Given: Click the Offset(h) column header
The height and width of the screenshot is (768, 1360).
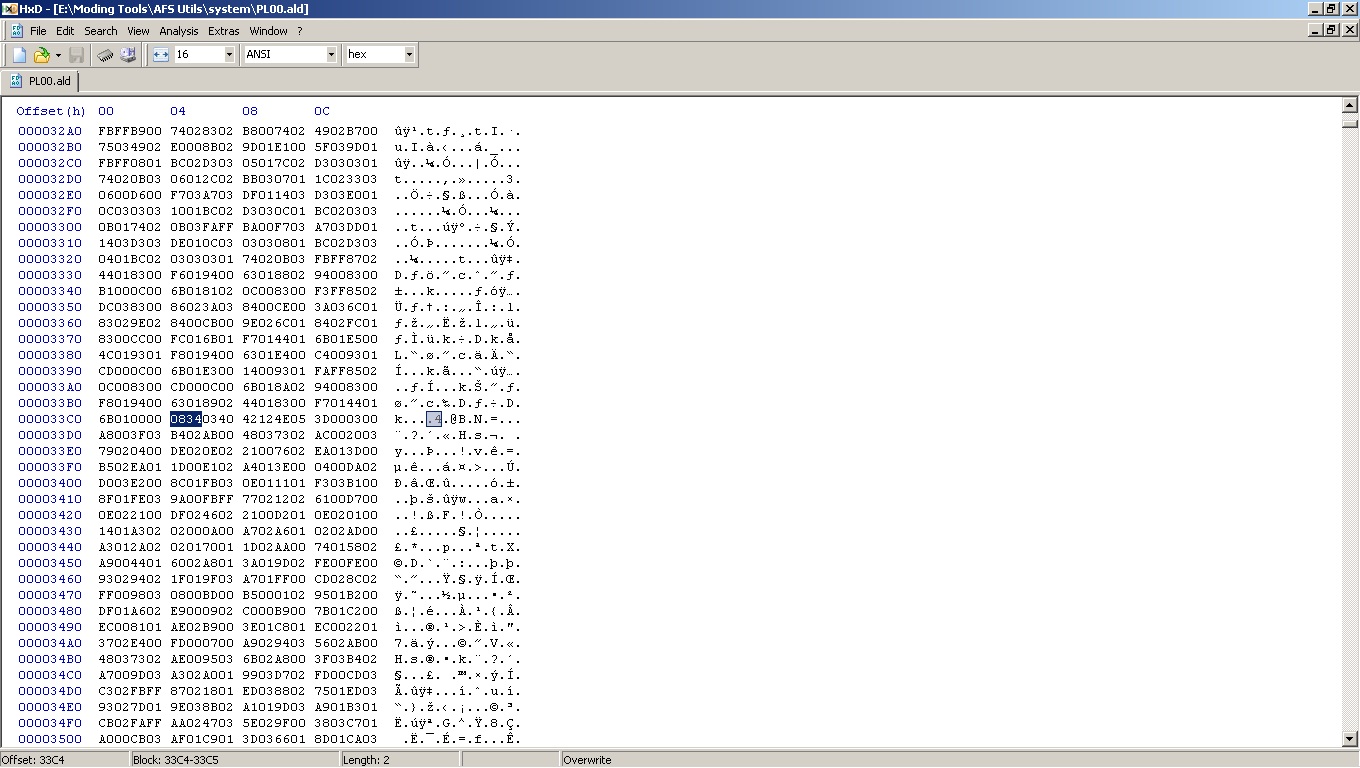Looking at the screenshot, I should click(x=51, y=111).
